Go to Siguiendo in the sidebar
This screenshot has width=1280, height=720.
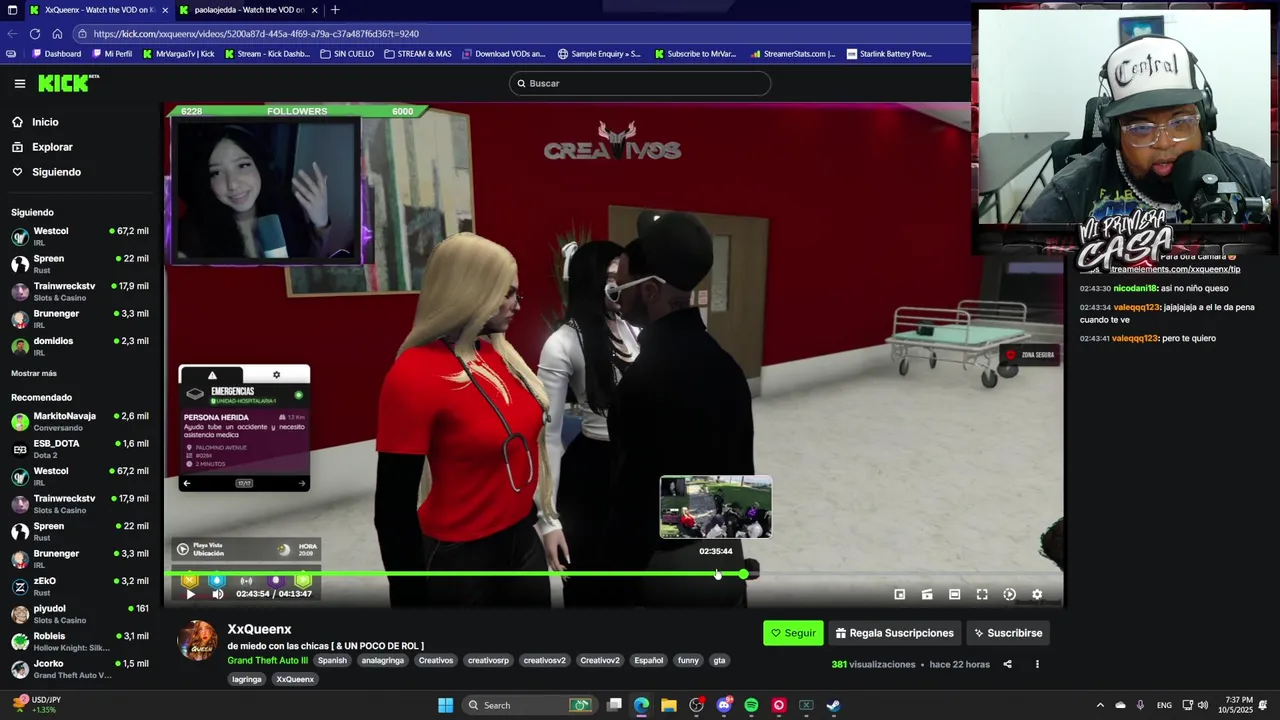pyautogui.click(x=82, y=172)
